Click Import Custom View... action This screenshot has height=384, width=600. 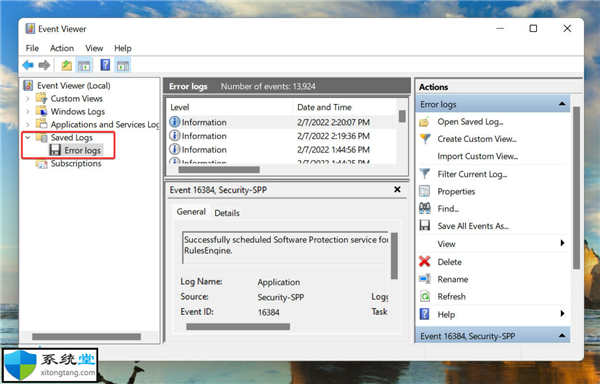point(478,156)
